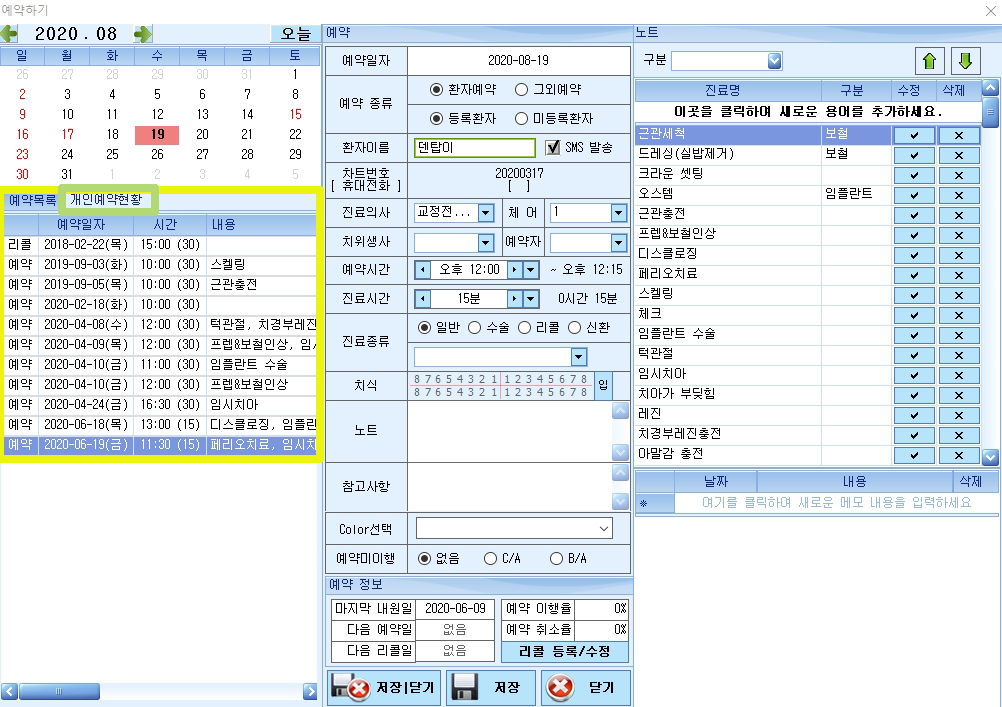Move note item down with green down arrow

[x=966, y=61]
